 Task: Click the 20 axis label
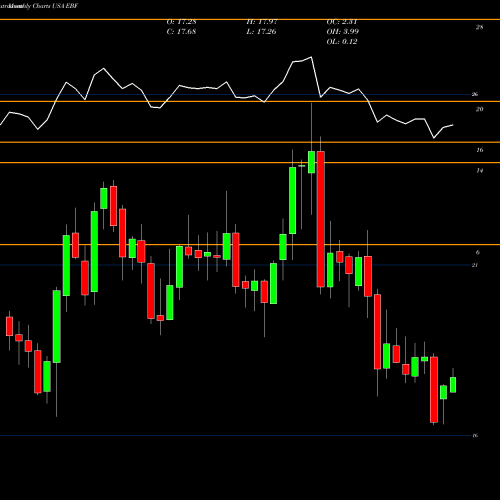[x=479, y=109]
